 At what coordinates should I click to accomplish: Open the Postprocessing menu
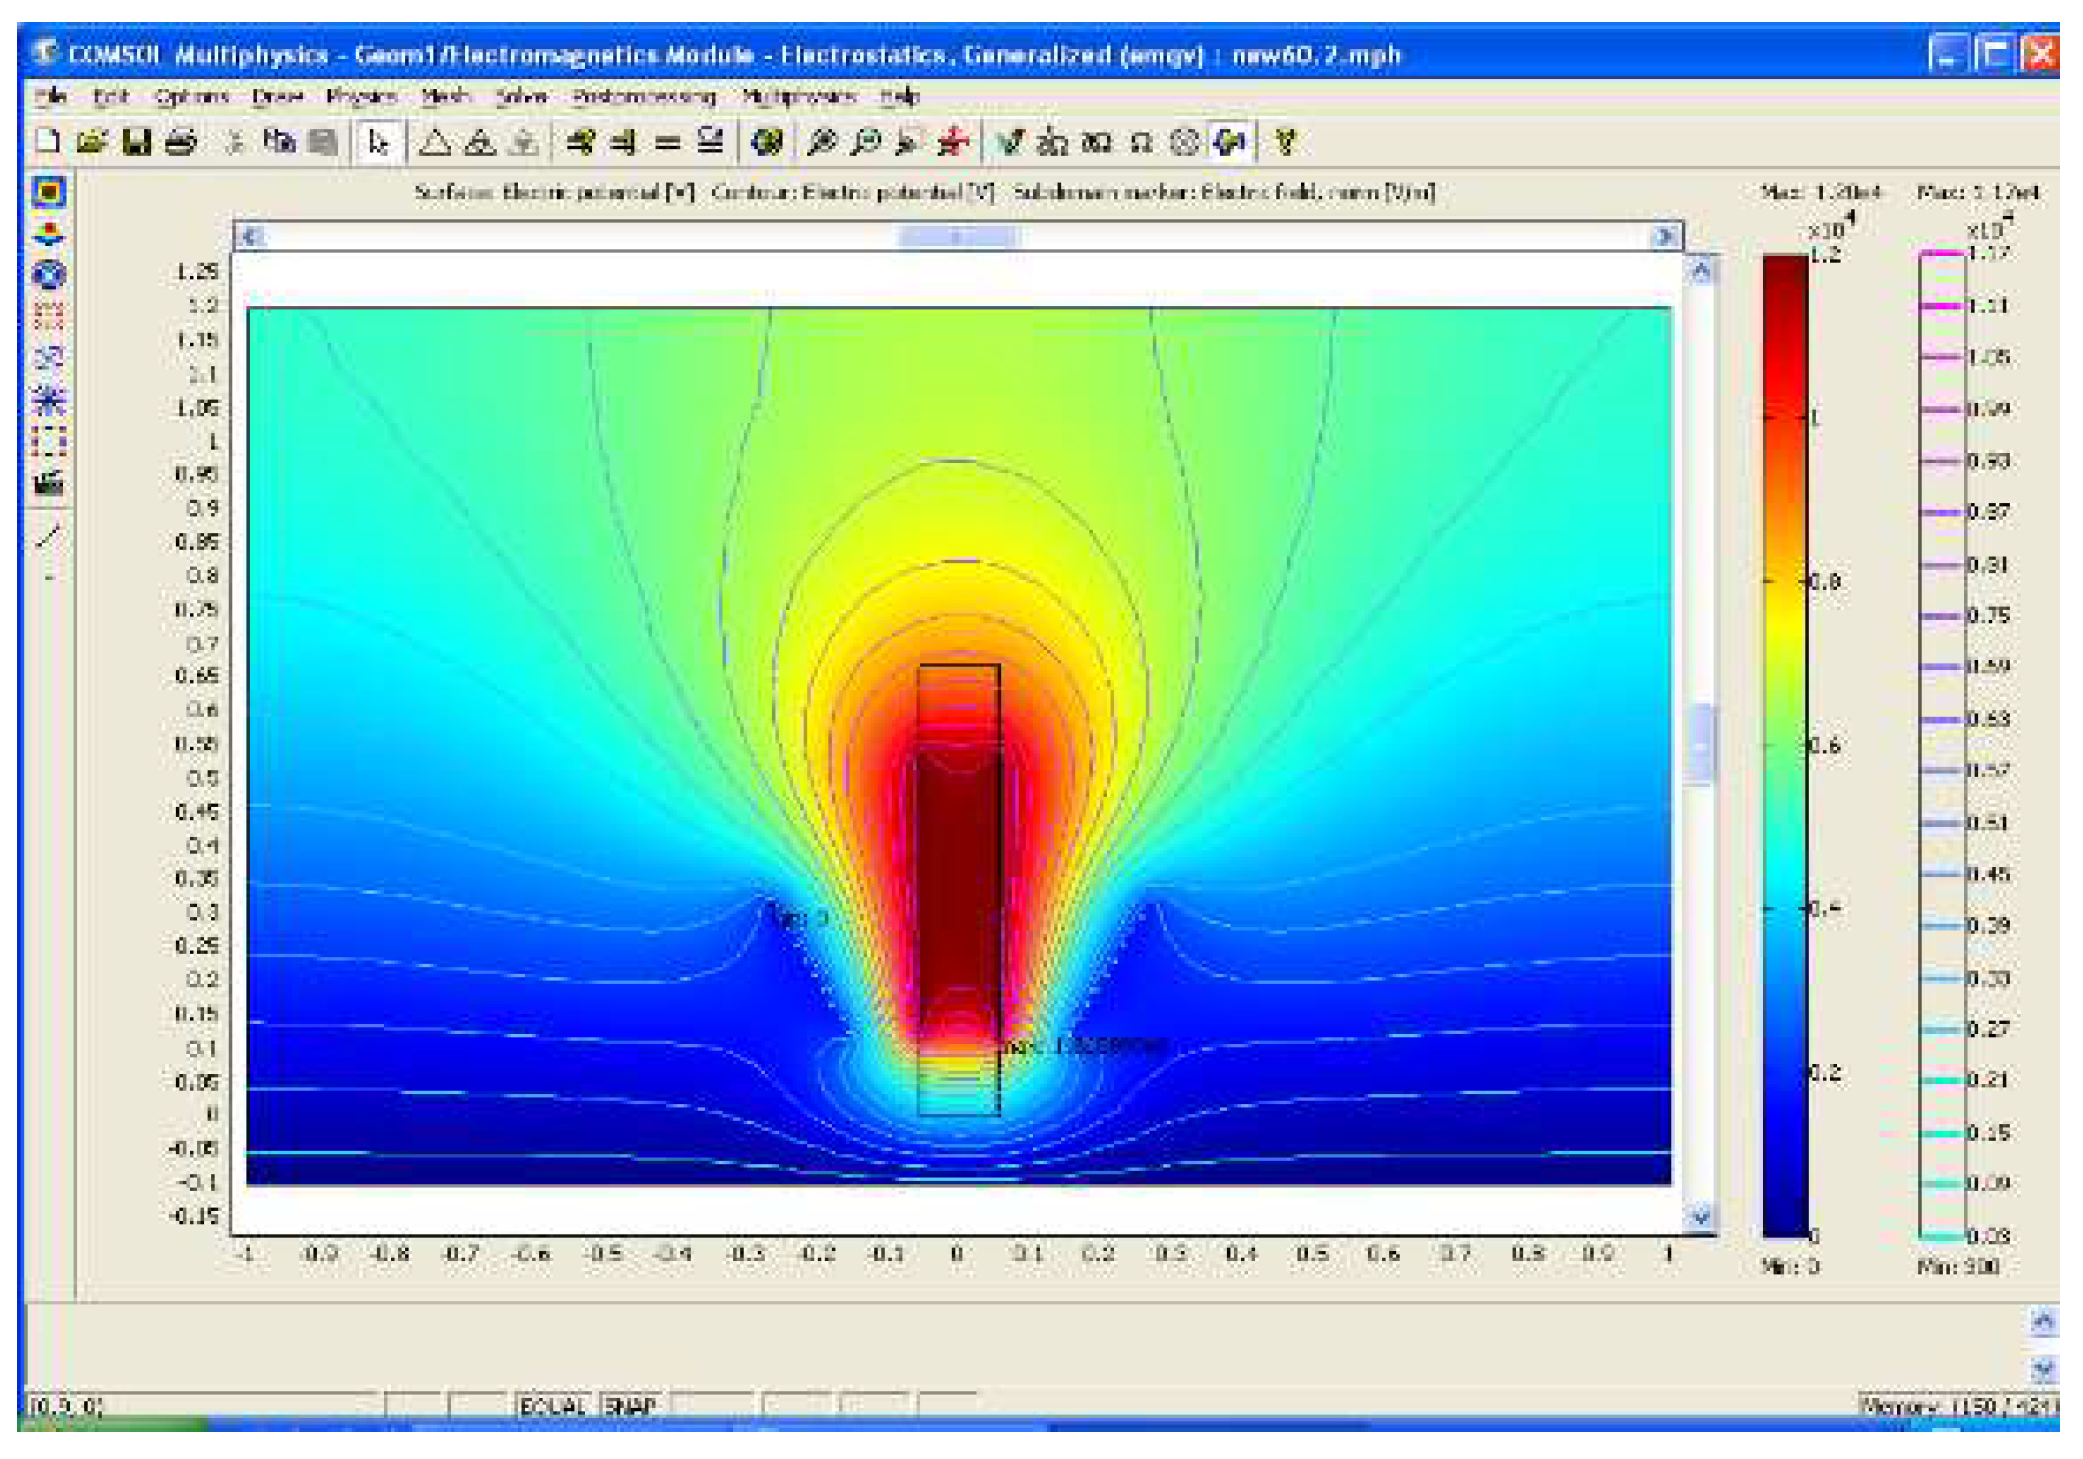pyautogui.click(x=643, y=97)
